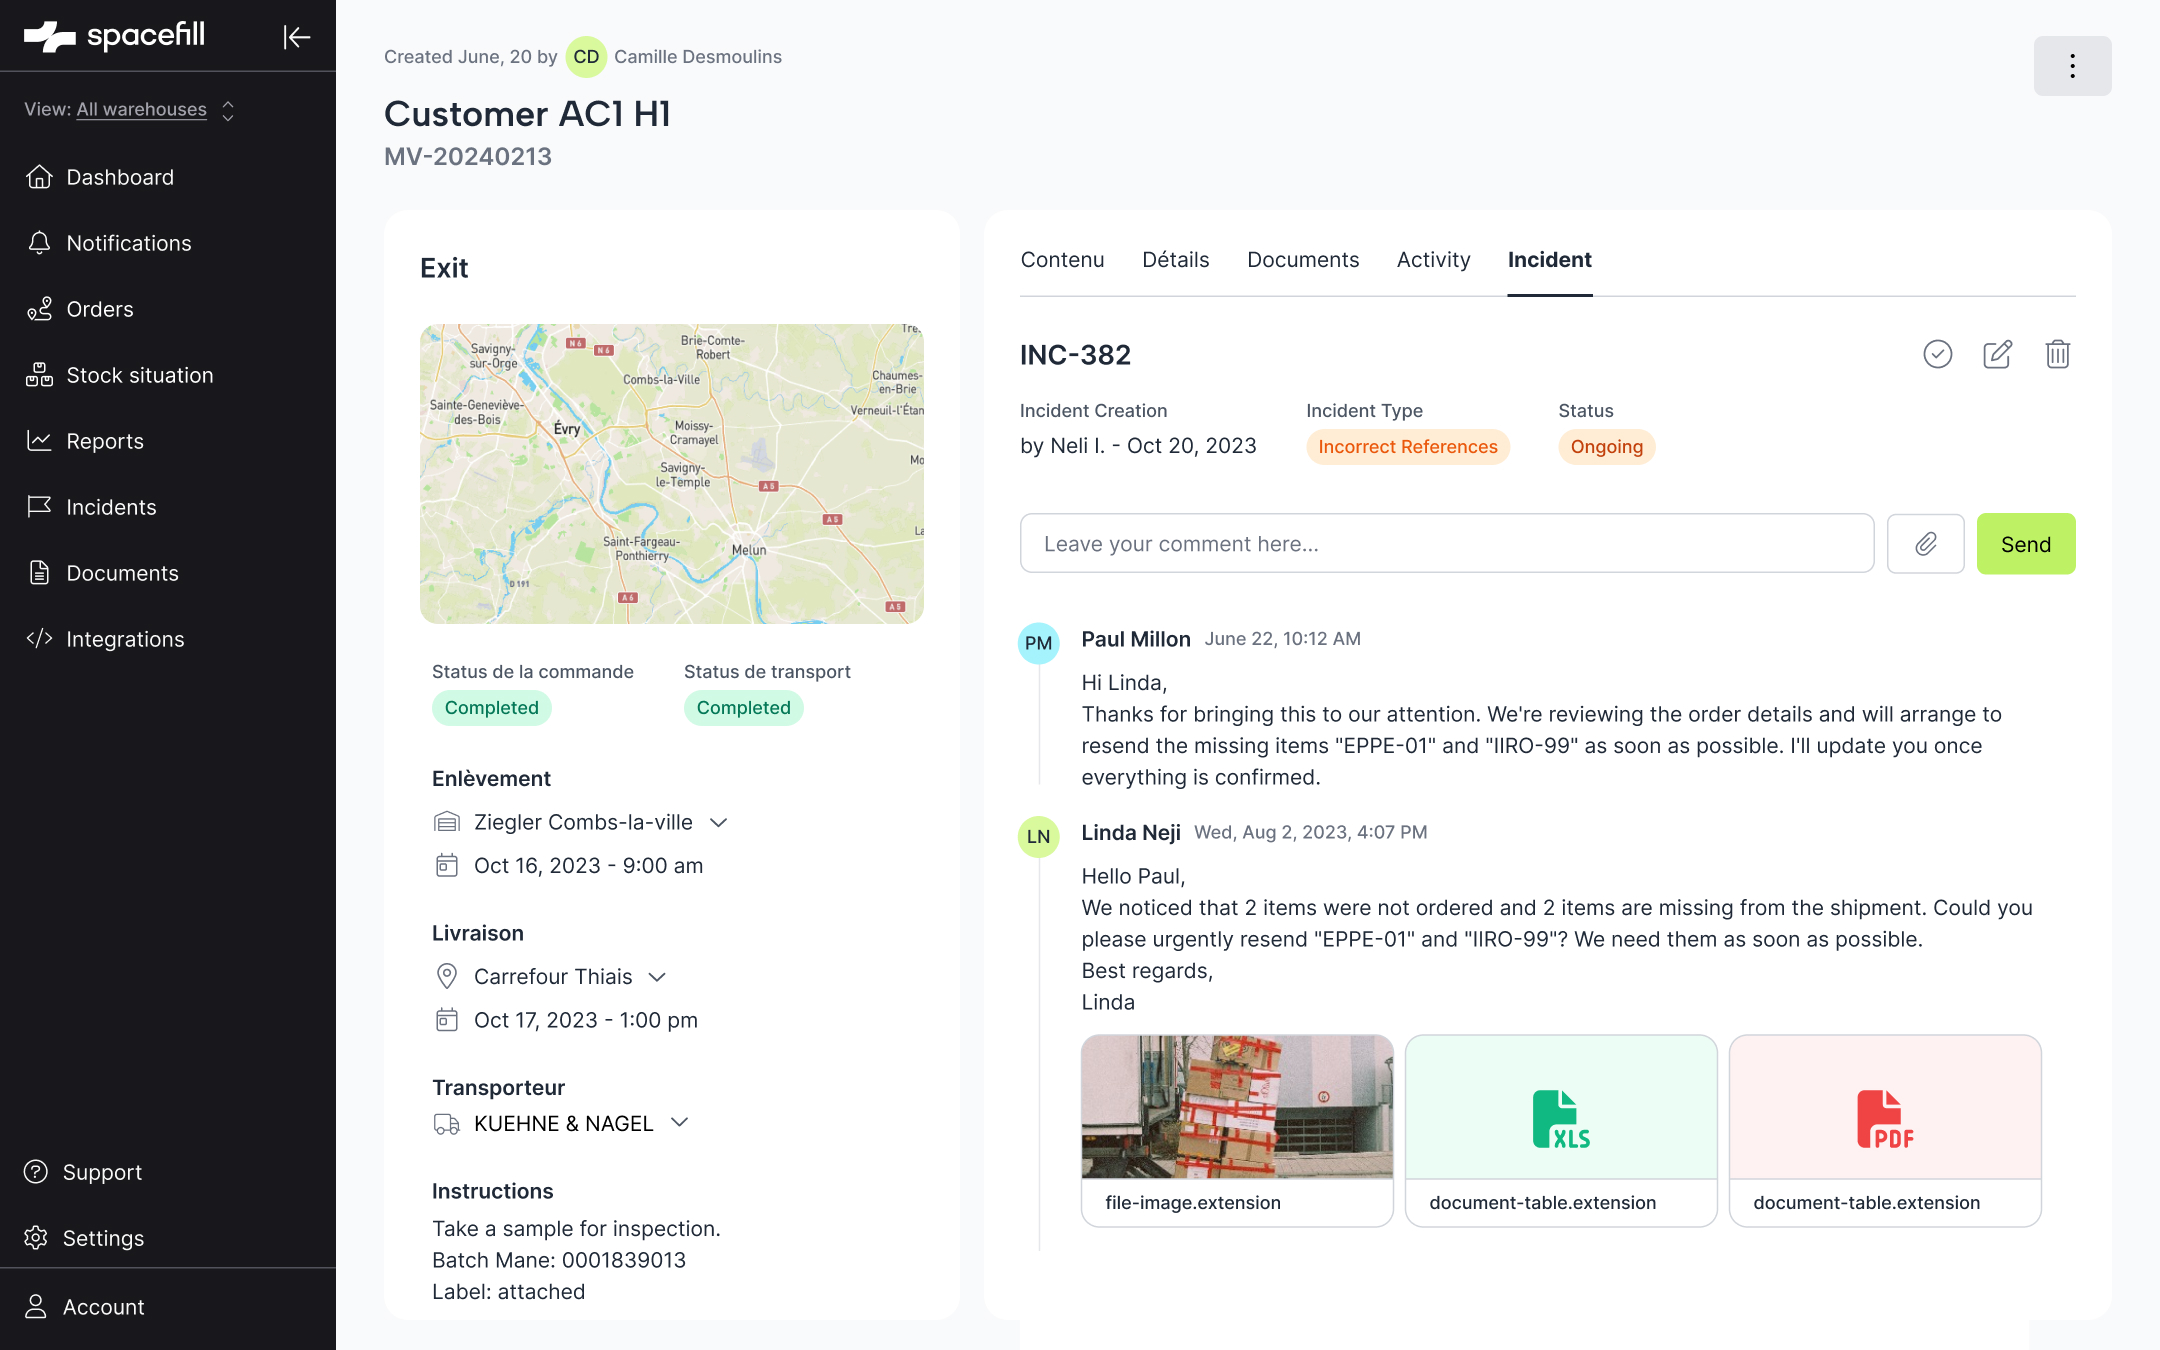The image size is (2160, 1350).
Task: Click the Batch Mane: 0001839013 instruction line
Action: (559, 1260)
